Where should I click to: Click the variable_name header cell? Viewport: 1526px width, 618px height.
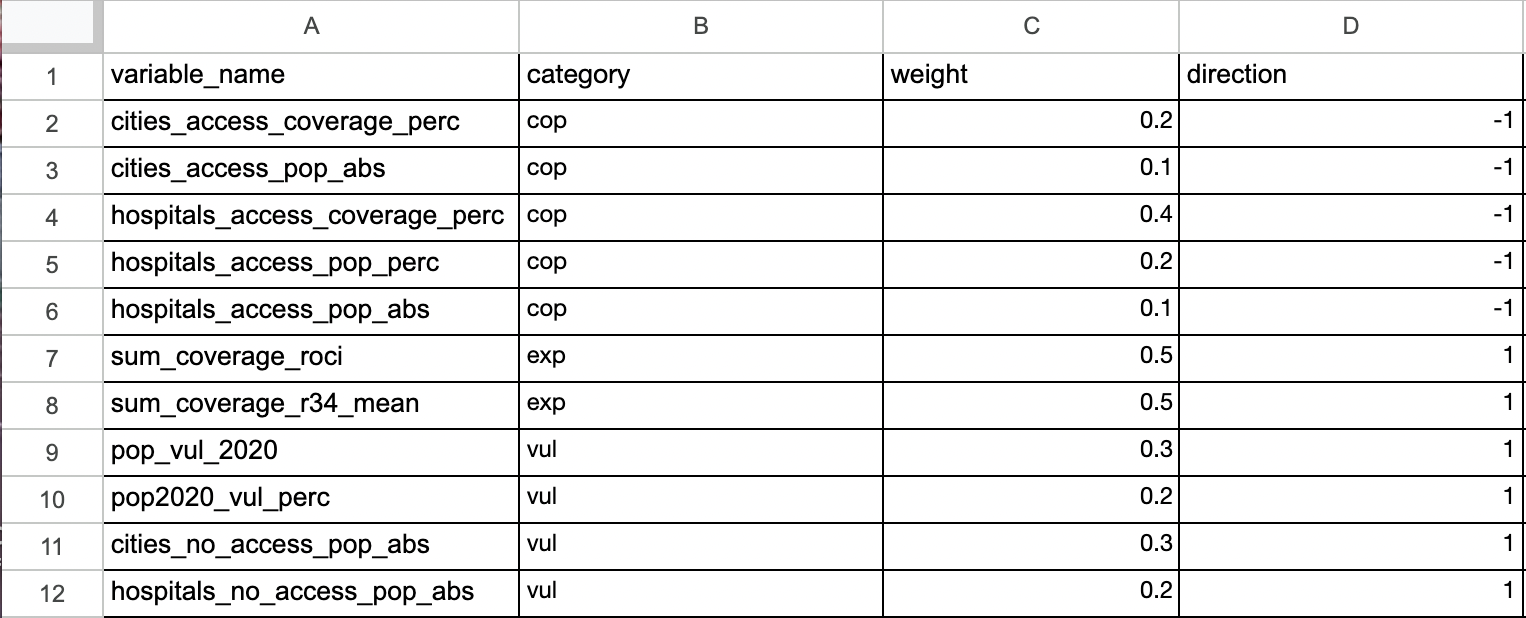pyautogui.click(x=311, y=75)
